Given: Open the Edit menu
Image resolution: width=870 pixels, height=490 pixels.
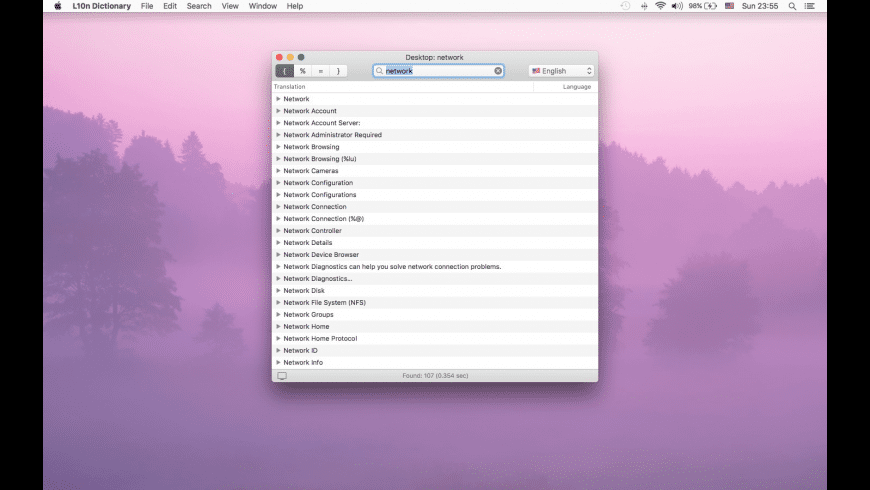Looking at the screenshot, I should [x=170, y=6].
